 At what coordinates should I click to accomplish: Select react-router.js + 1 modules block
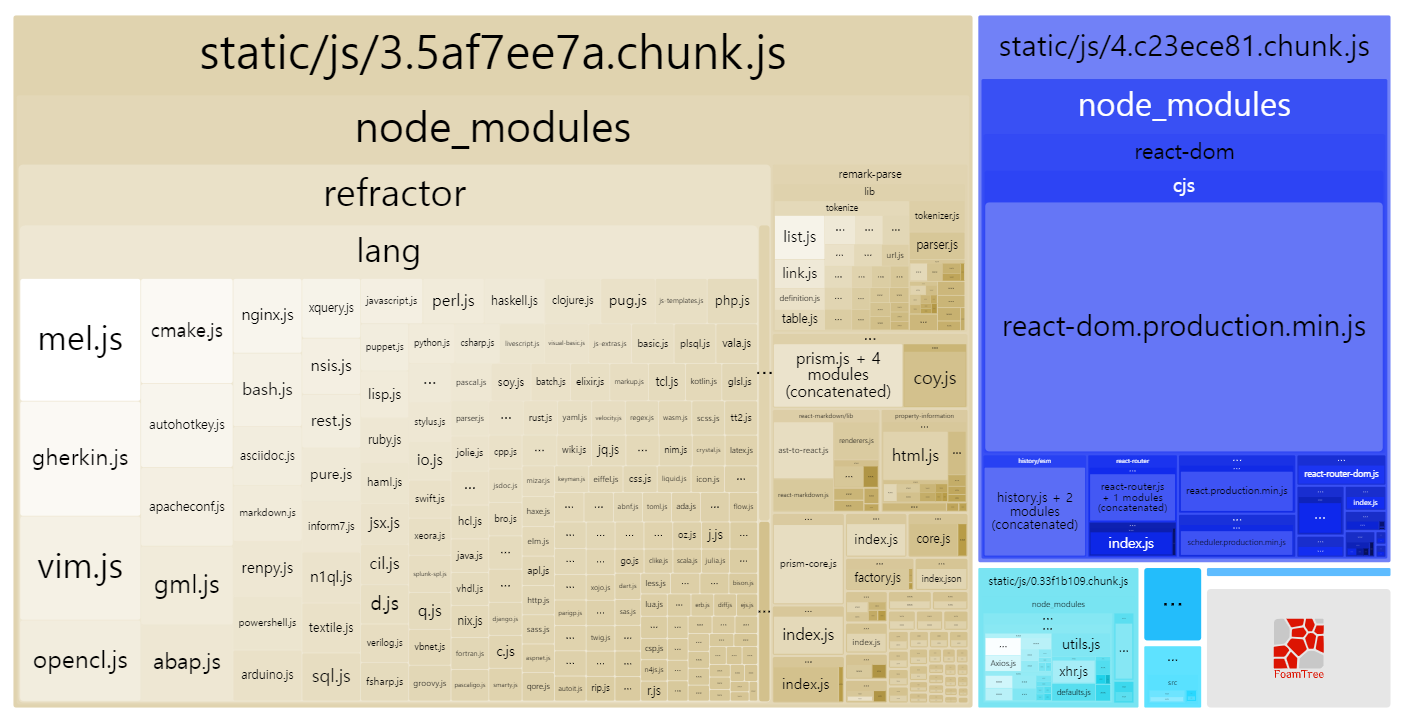click(1132, 497)
